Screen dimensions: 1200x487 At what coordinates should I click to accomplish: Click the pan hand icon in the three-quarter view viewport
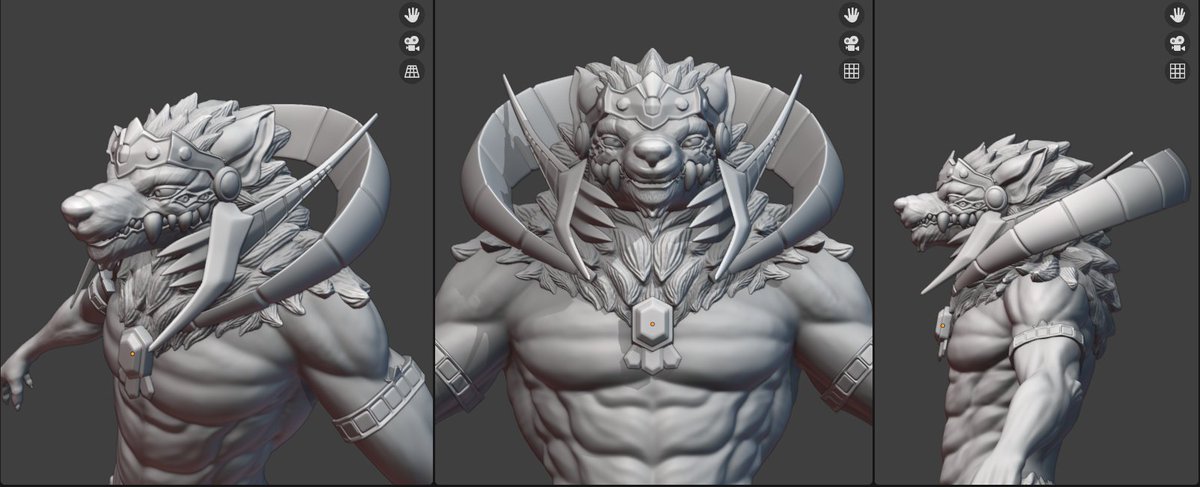(x=411, y=14)
